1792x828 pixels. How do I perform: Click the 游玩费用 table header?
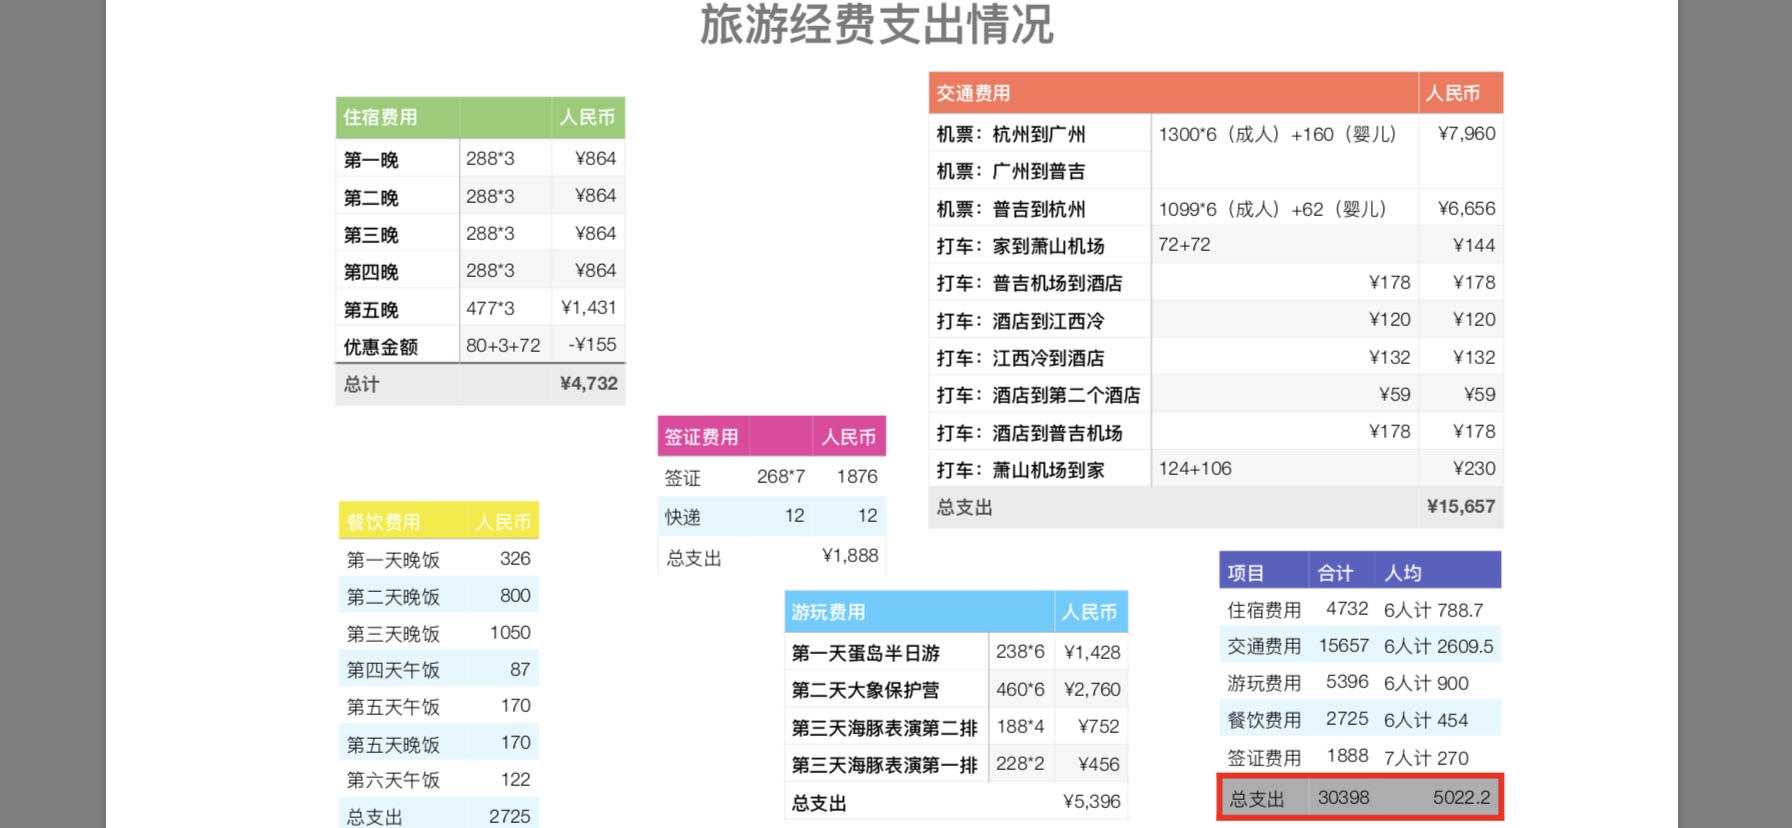[828, 612]
